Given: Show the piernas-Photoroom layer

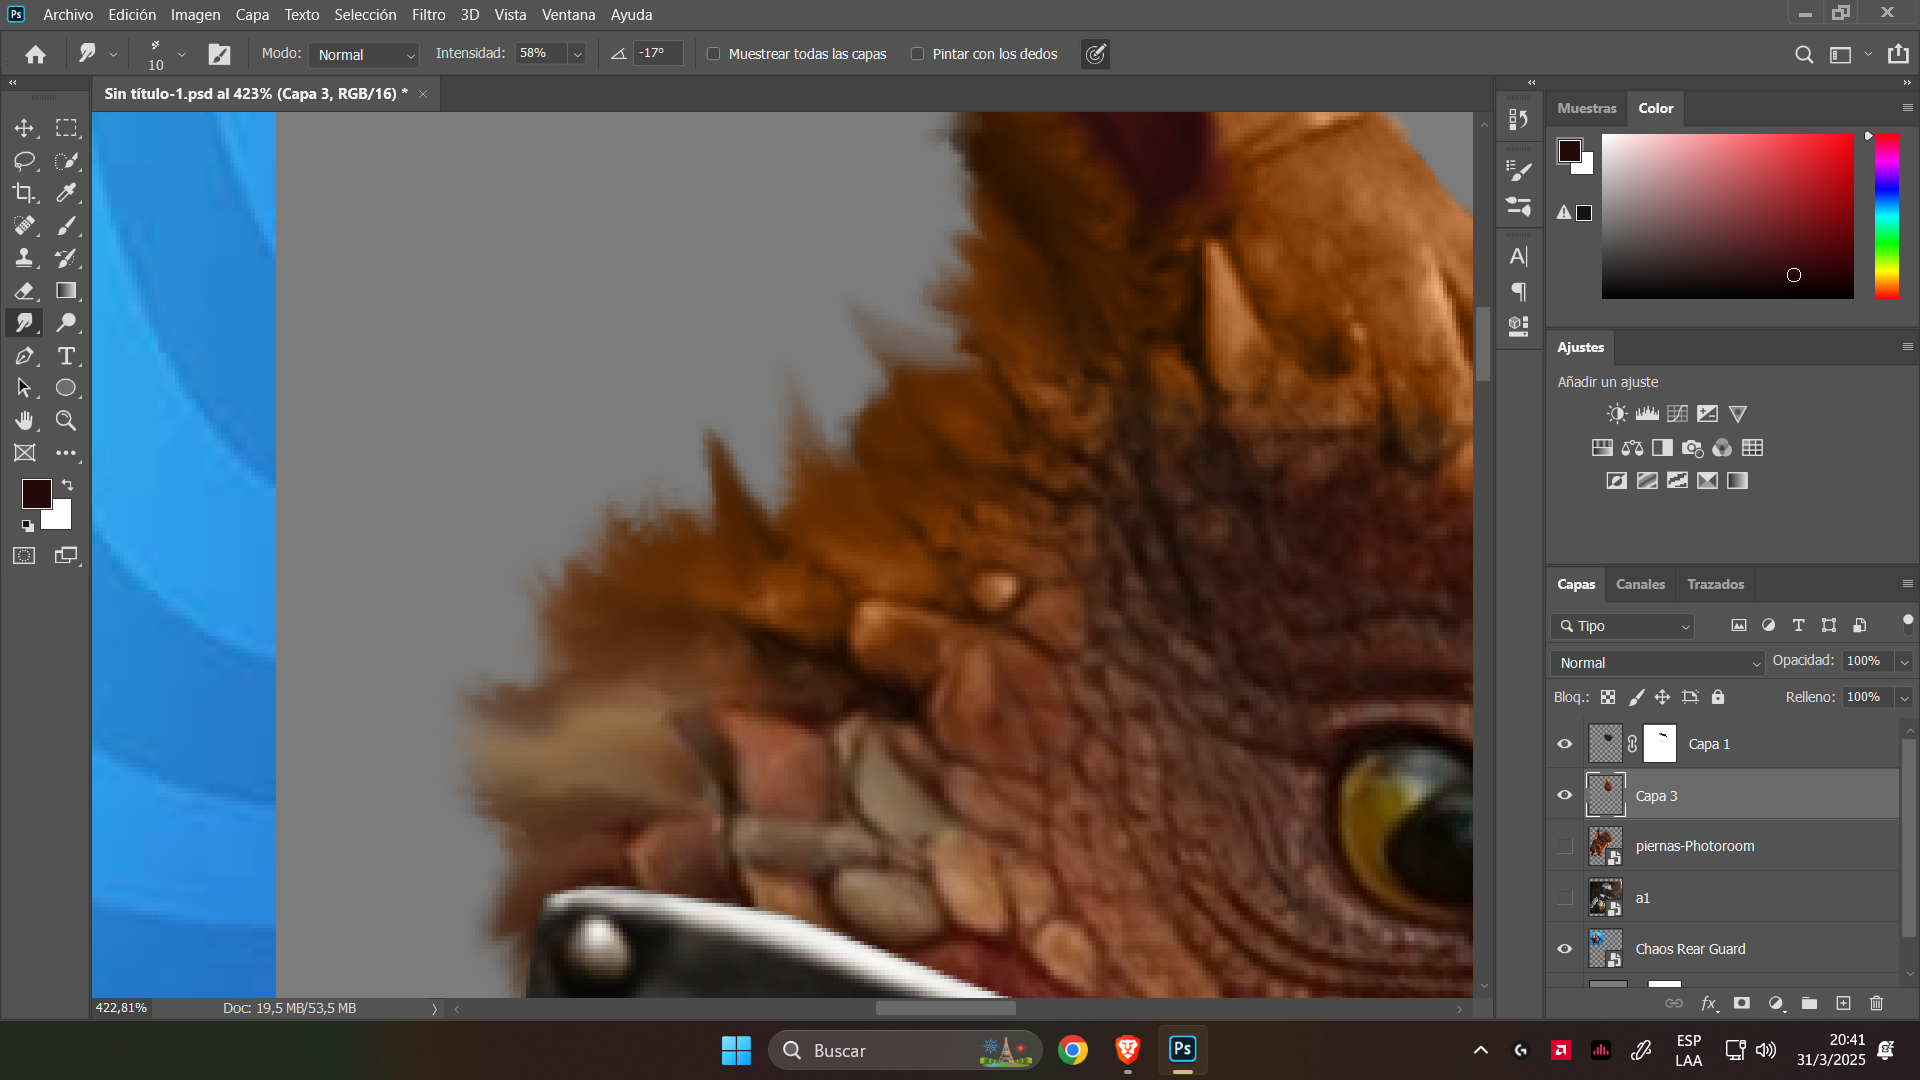Looking at the screenshot, I should 1565,846.
